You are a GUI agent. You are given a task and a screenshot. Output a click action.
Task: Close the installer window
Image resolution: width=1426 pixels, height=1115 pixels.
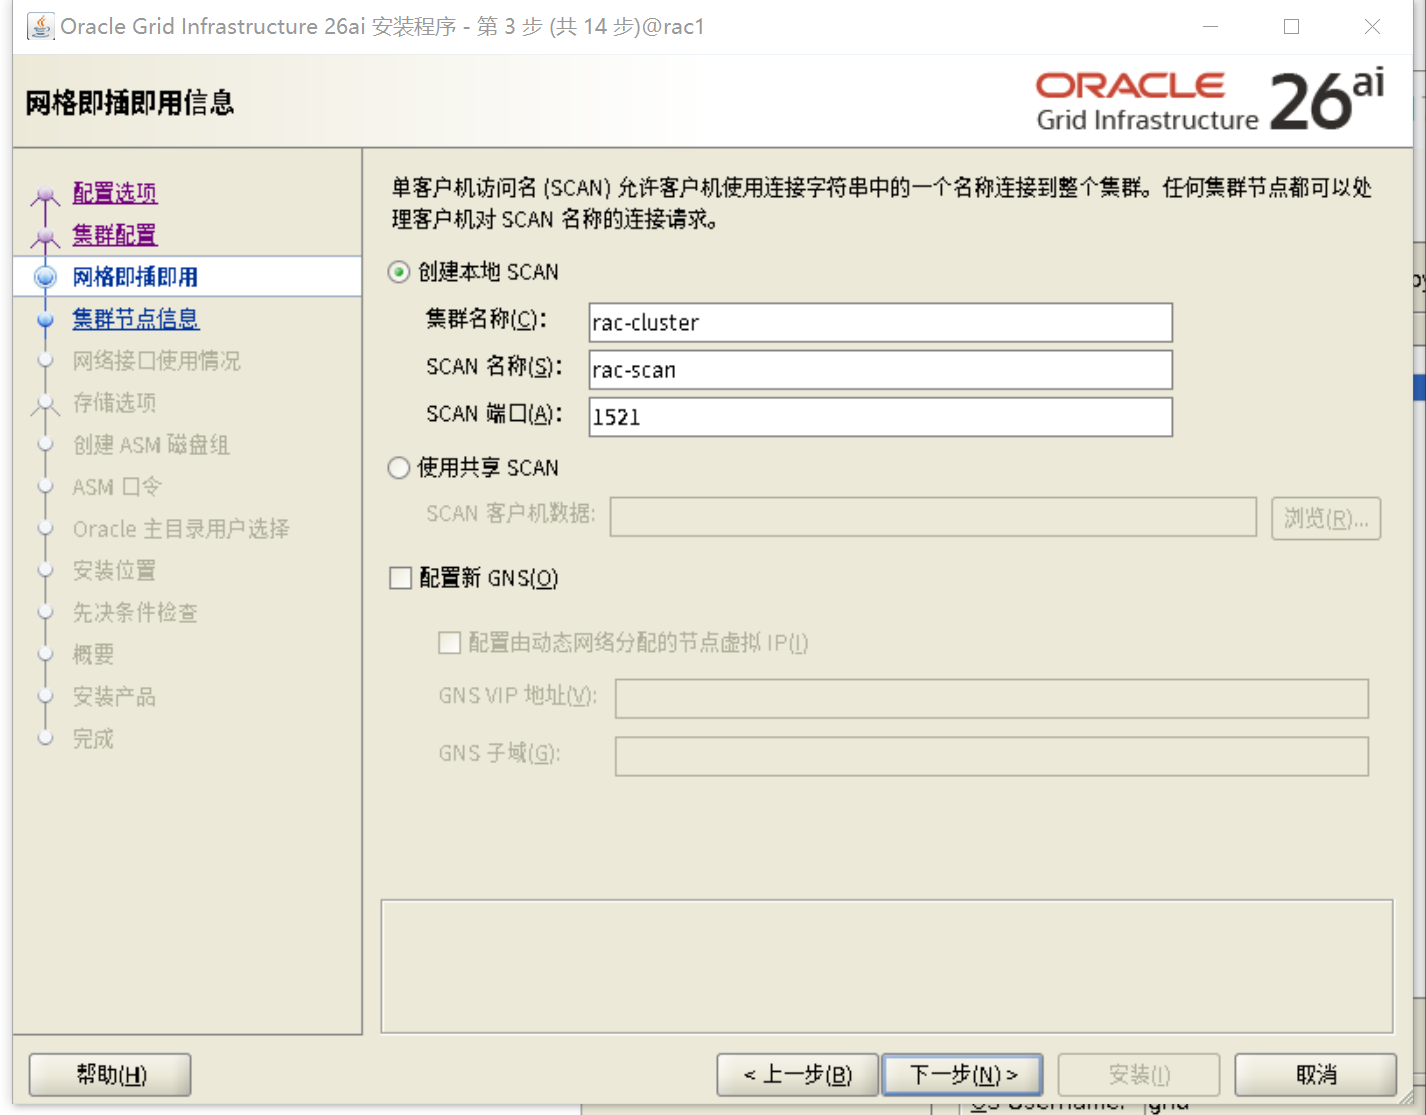coord(1372,27)
